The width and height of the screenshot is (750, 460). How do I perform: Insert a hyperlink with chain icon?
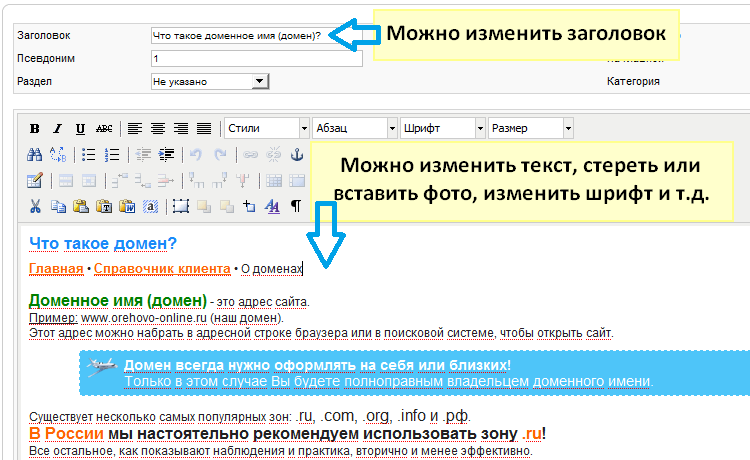[250, 154]
